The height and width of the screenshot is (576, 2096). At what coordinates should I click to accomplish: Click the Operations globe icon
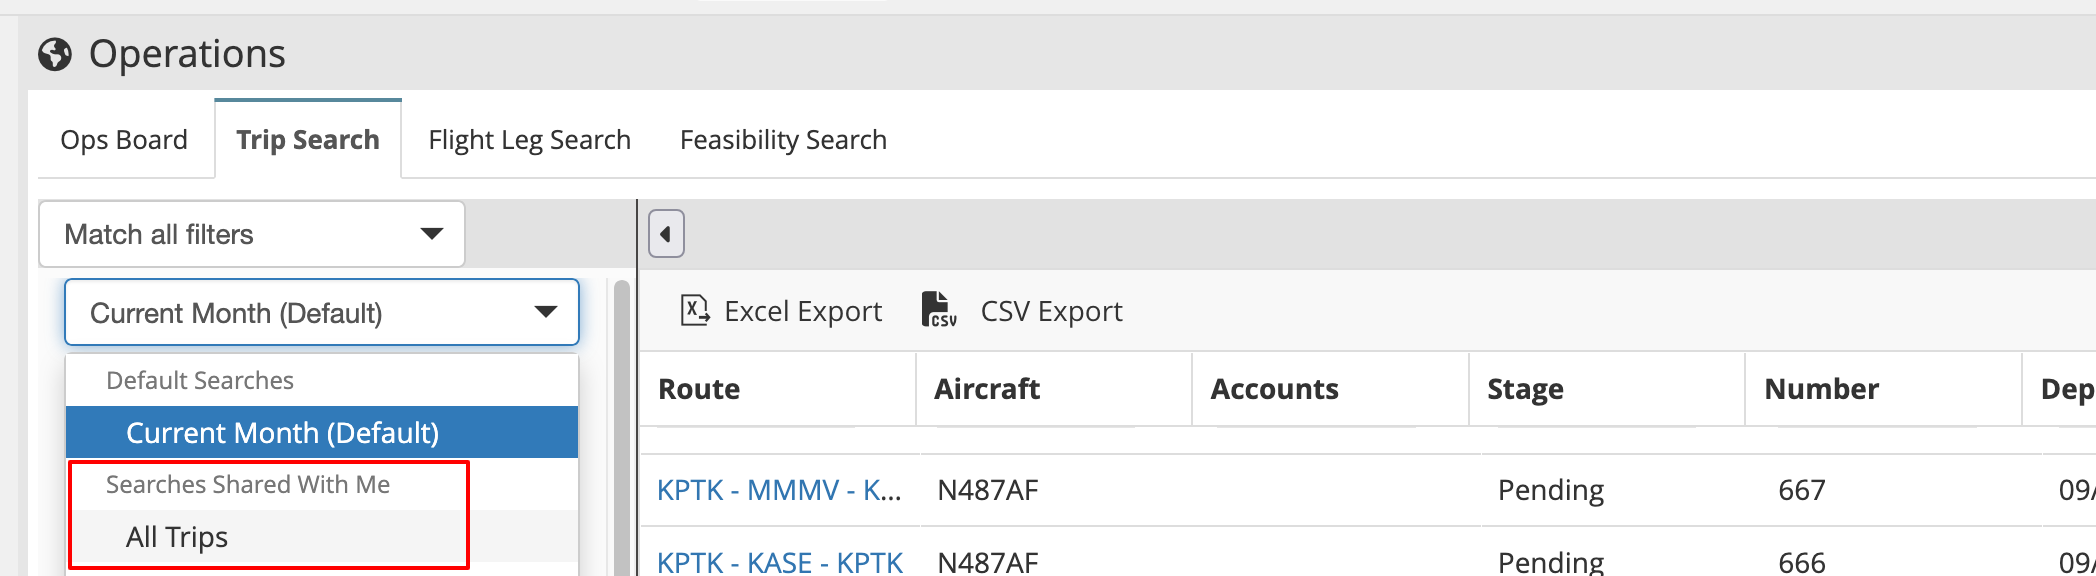click(x=55, y=54)
